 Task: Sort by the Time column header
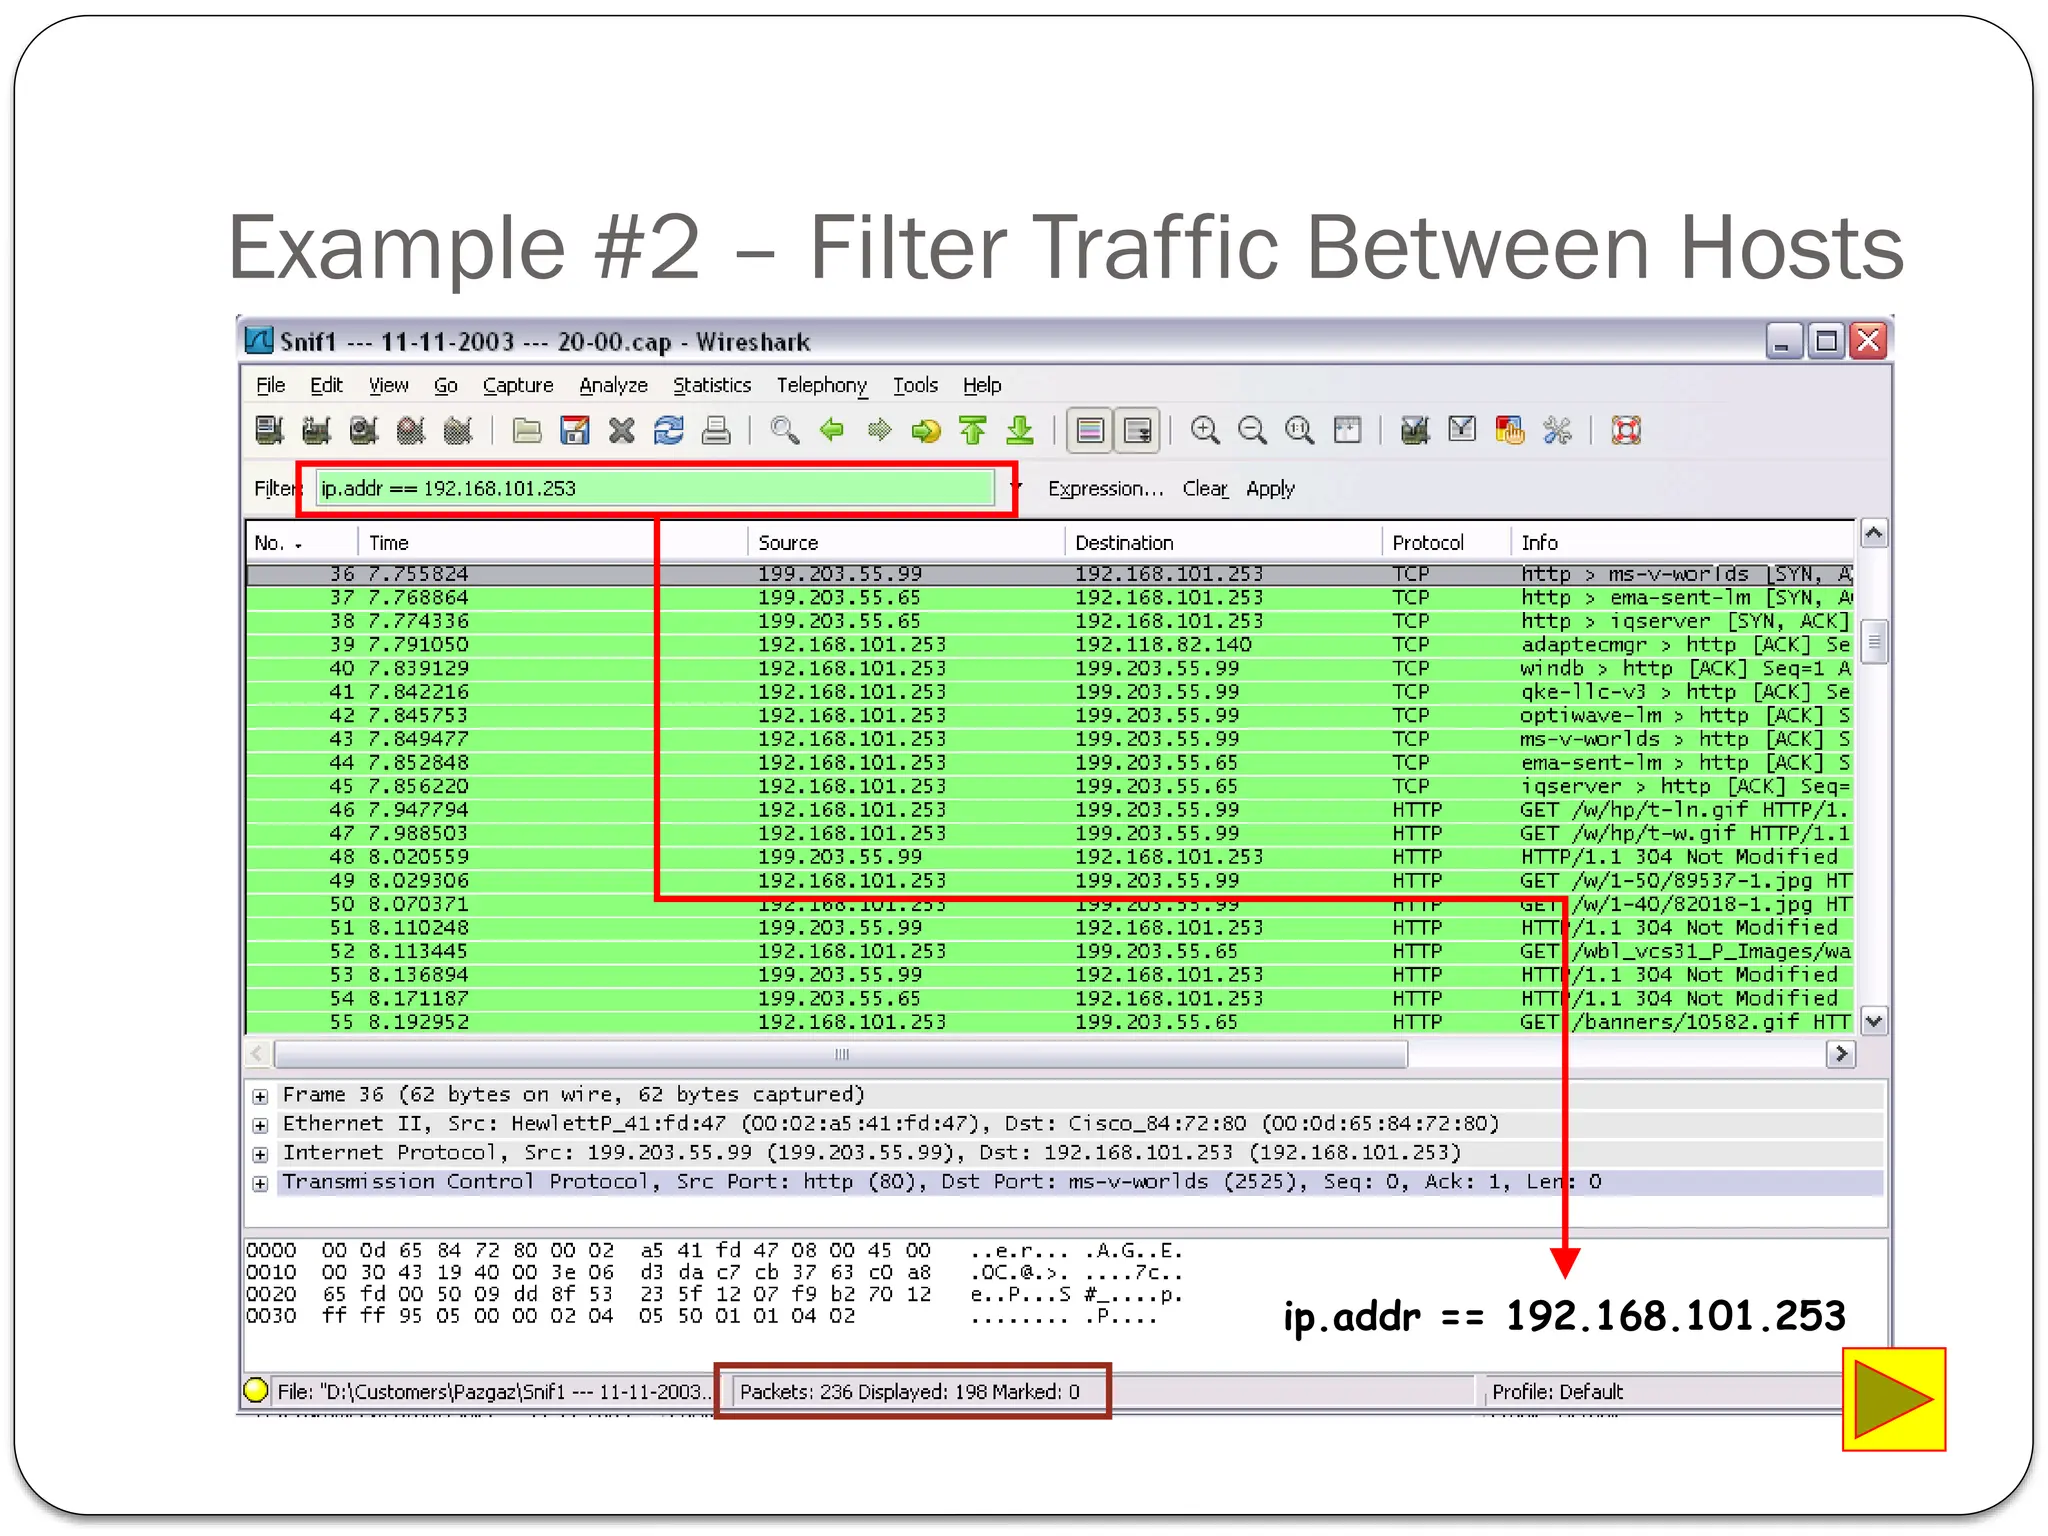point(553,543)
